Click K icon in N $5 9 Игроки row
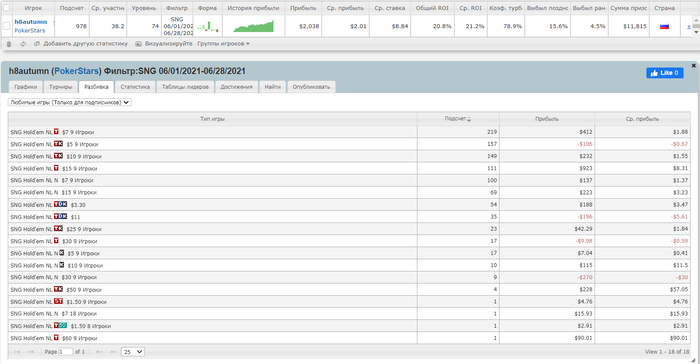Image resolution: width=700 pixels, height=364 pixels. click(x=62, y=253)
